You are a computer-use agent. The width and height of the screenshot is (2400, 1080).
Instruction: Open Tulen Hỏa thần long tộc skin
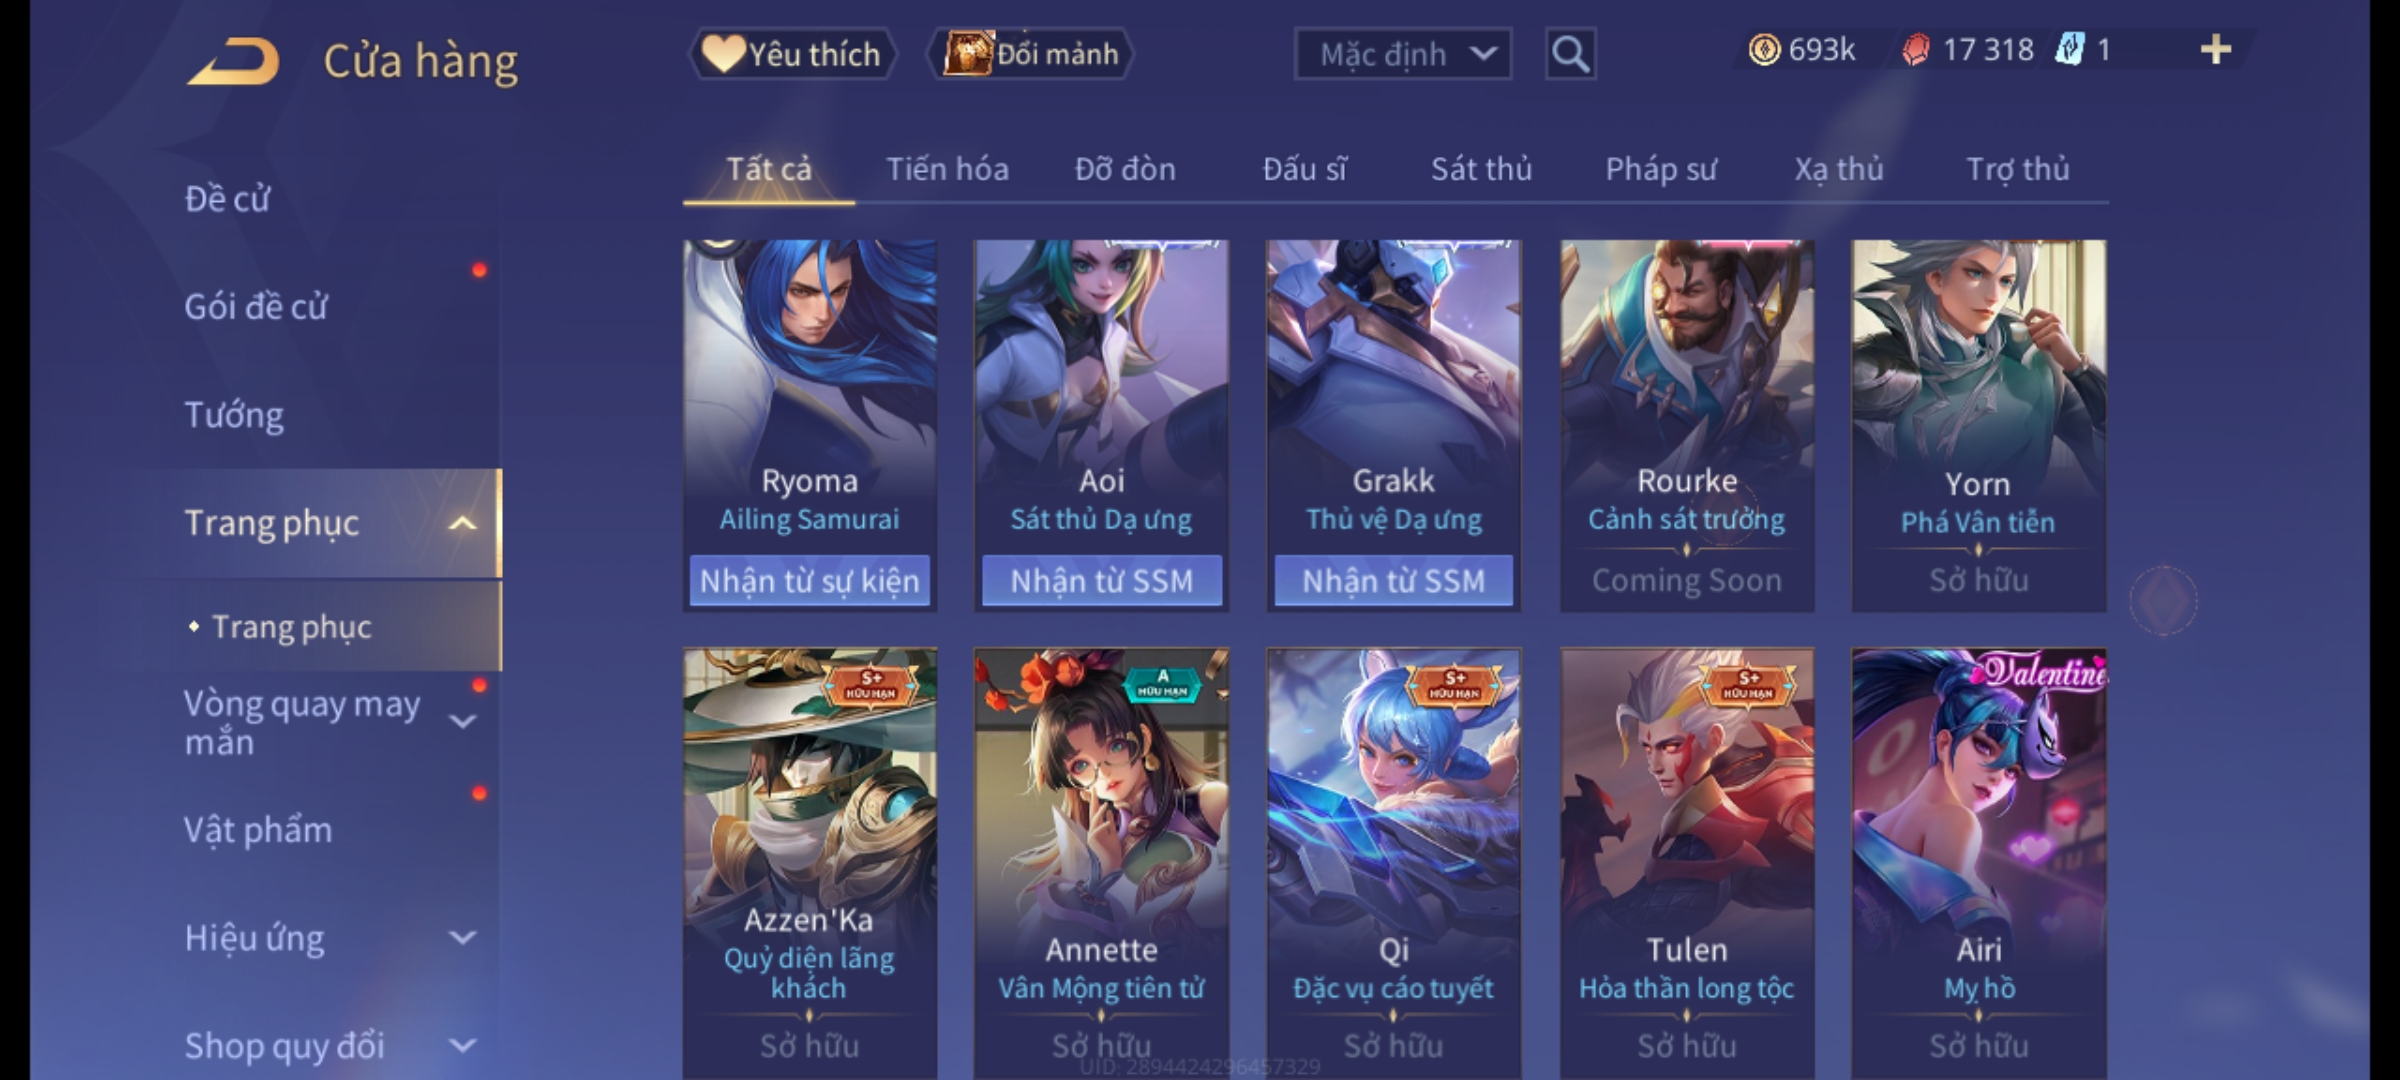coord(1687,862)
